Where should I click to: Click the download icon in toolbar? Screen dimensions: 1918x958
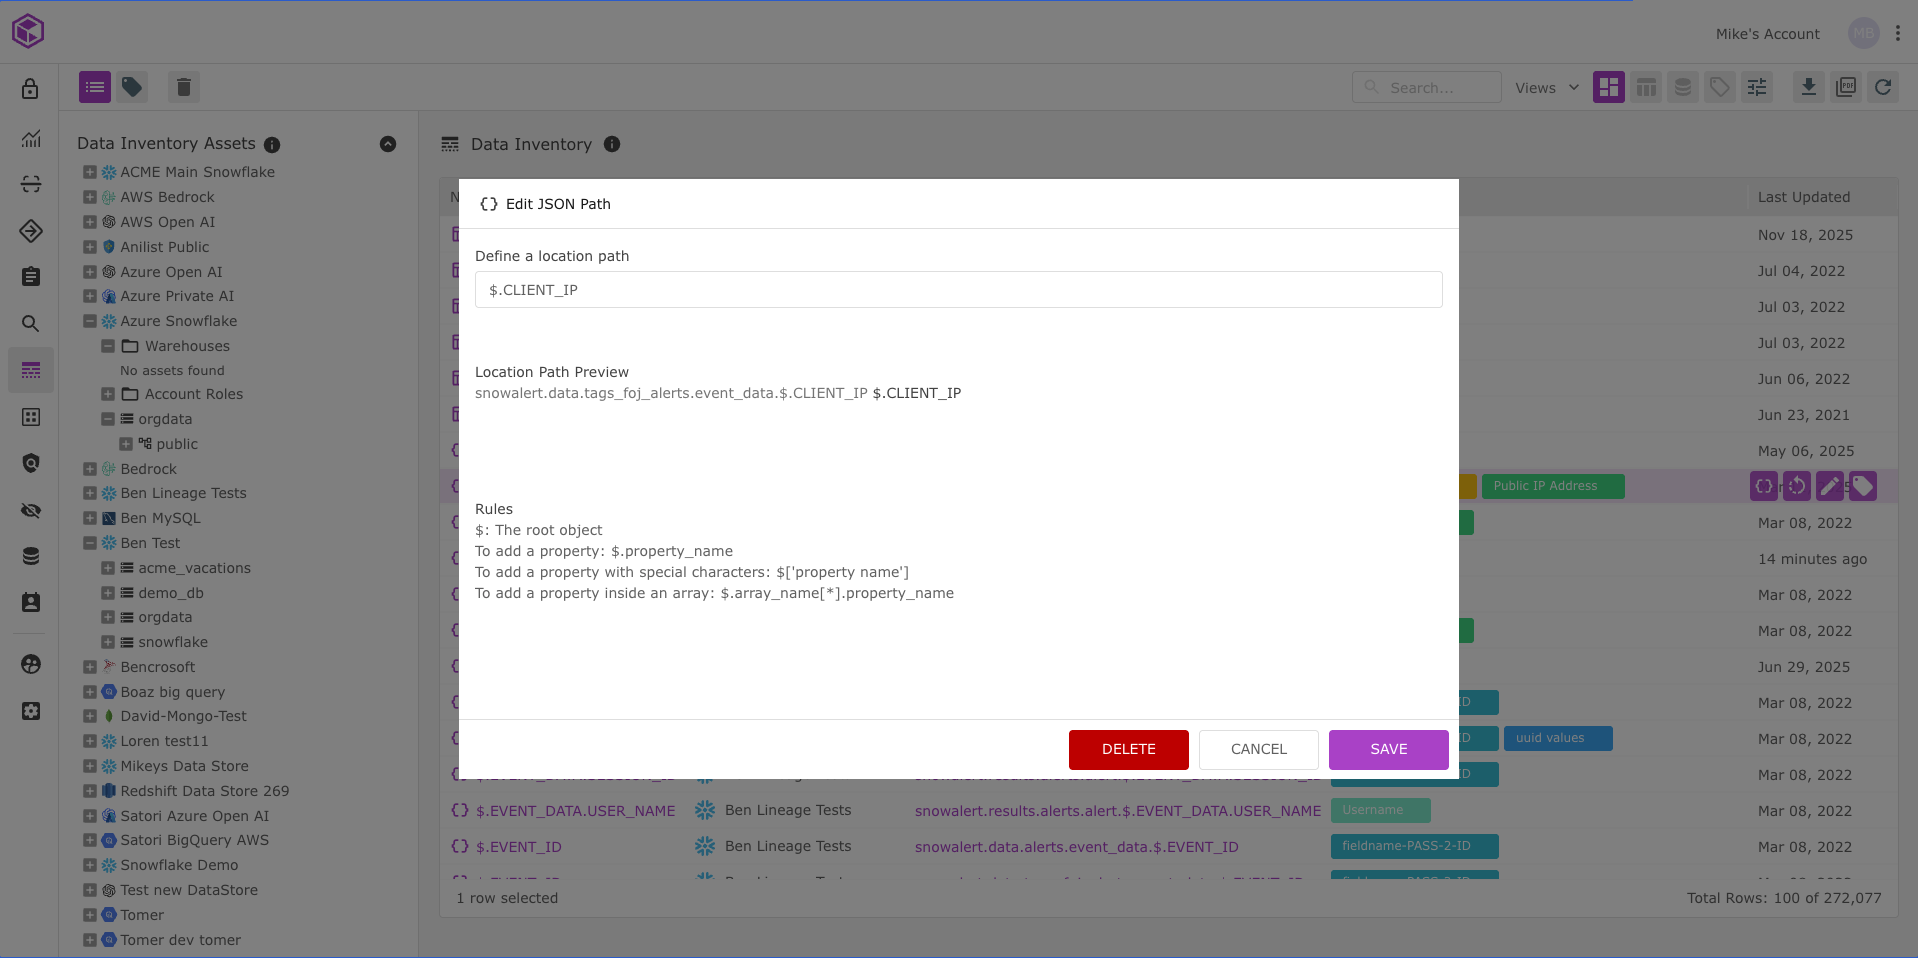pyautogui.click(x=1808, y=88)
